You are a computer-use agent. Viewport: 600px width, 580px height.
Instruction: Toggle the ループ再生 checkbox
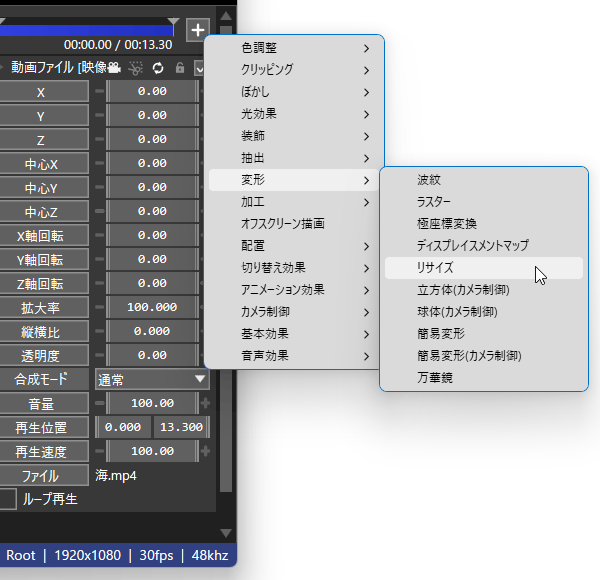[x=8, y=499]
